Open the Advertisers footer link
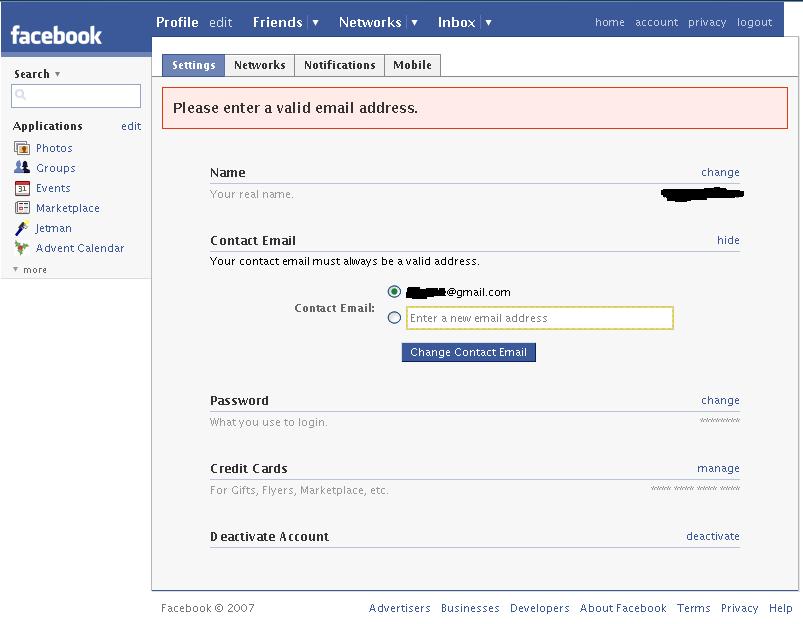Image resolution: width=803 pixels, height=624 pixels. pos(399,608)
